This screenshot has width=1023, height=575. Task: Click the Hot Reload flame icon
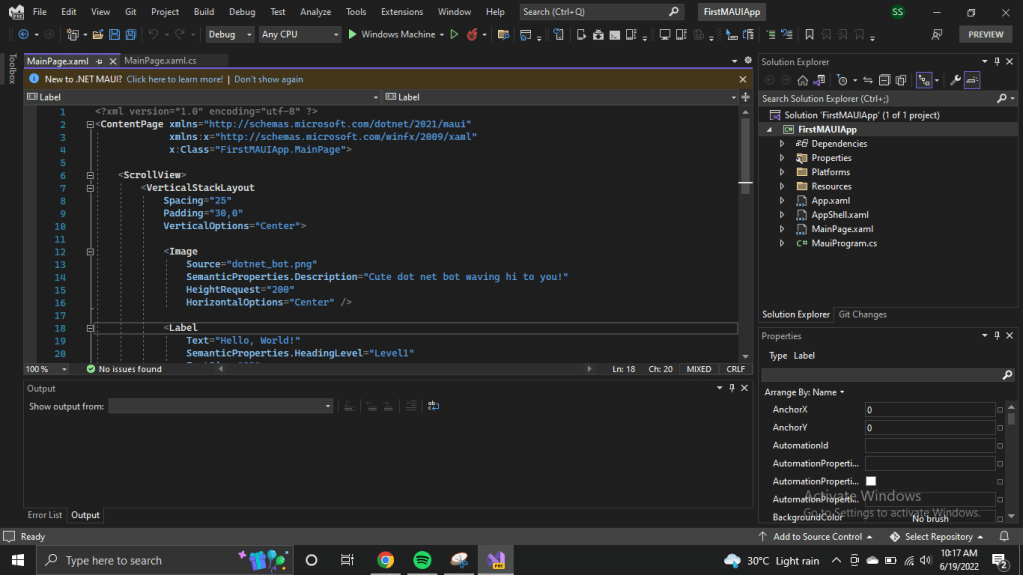(472, 34)
